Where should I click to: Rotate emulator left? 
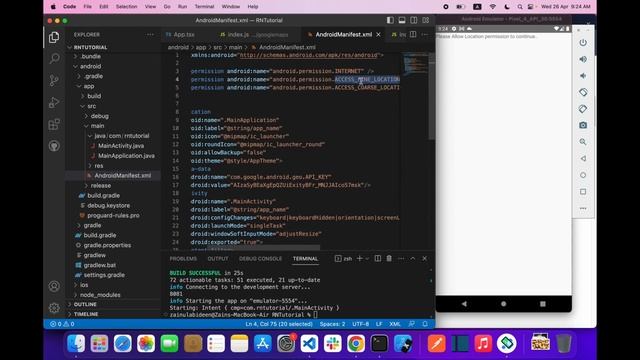click(x=583, y=92)
